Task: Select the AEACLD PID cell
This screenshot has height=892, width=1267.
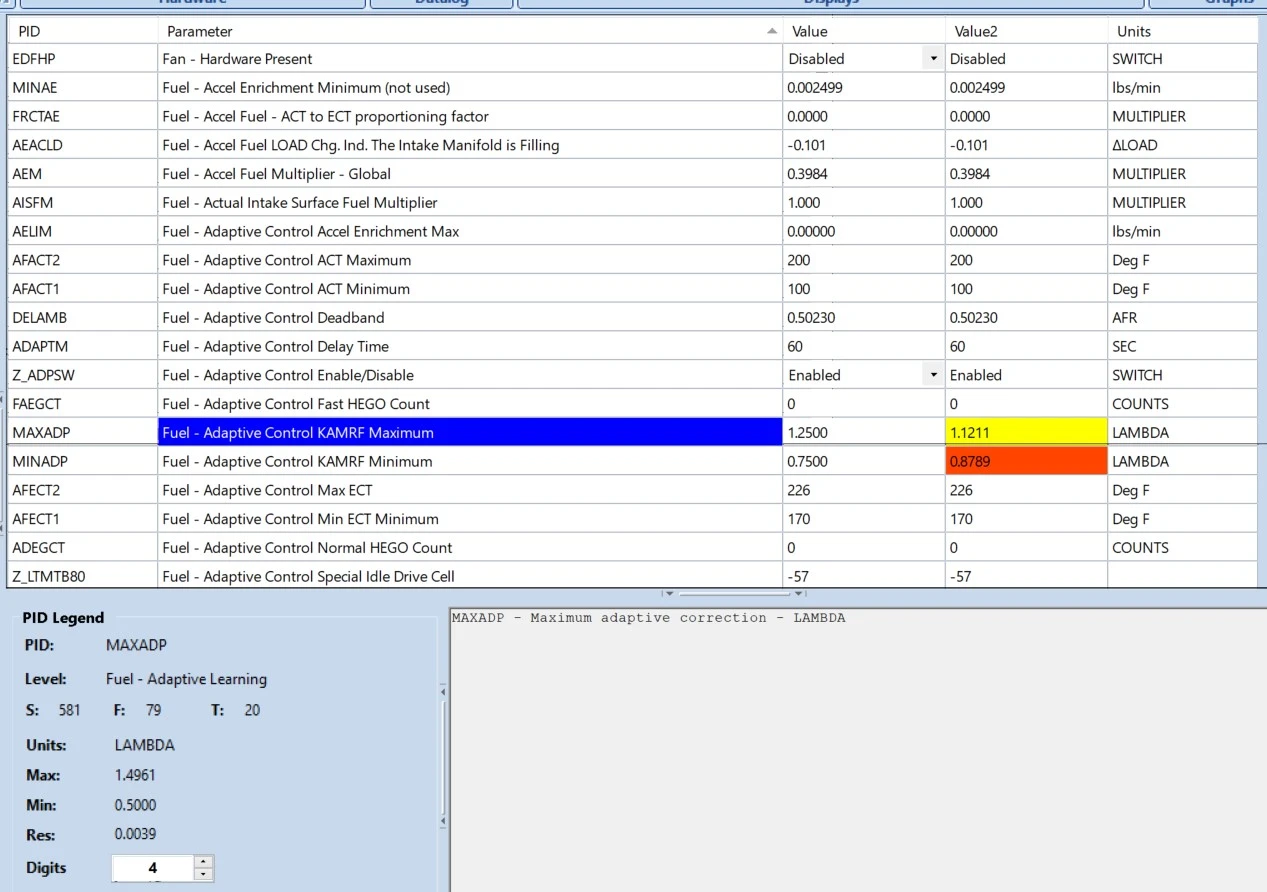Action: coord(83,145)
